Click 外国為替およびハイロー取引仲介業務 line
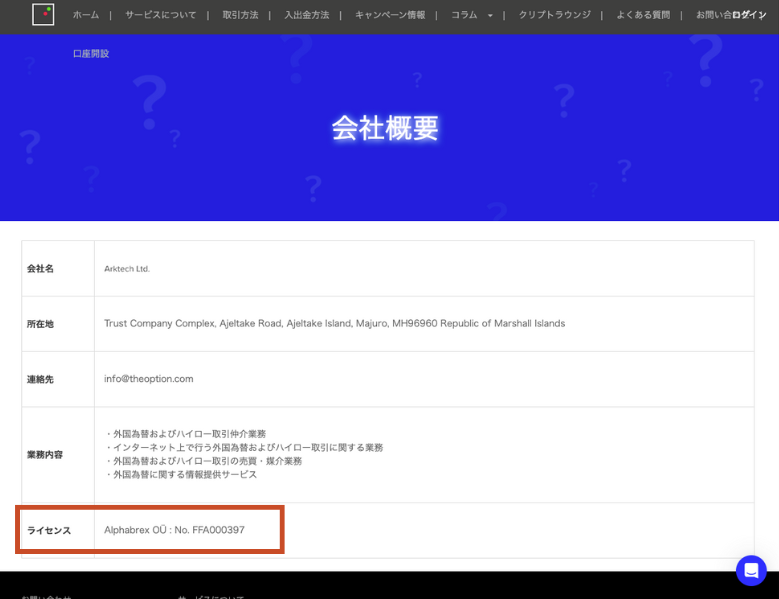779x599 pixels. pos(185,434)
